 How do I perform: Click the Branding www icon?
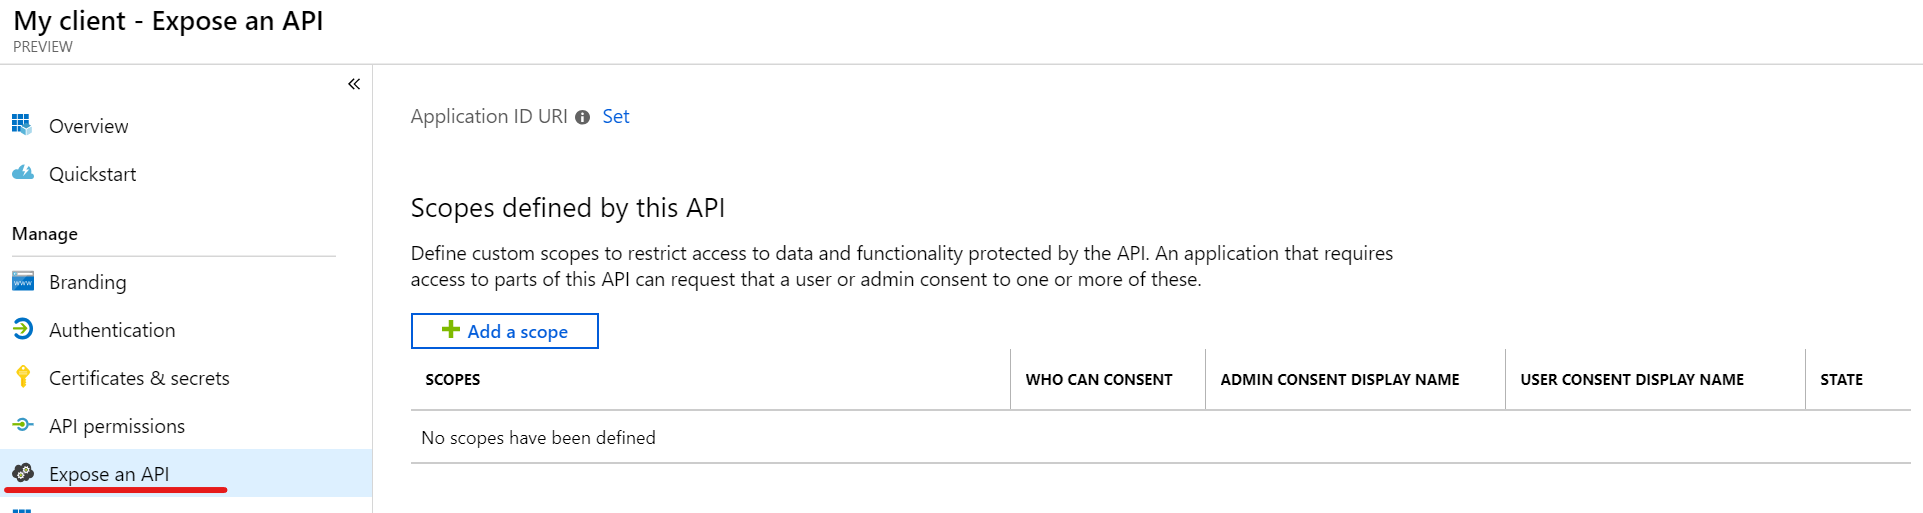tap(22, 281)
